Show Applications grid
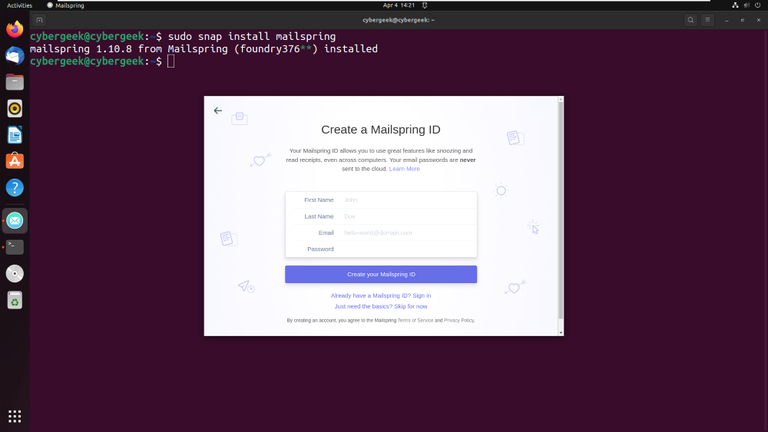The width and height of the screenshot is (768, 432). tap(15, 416)
